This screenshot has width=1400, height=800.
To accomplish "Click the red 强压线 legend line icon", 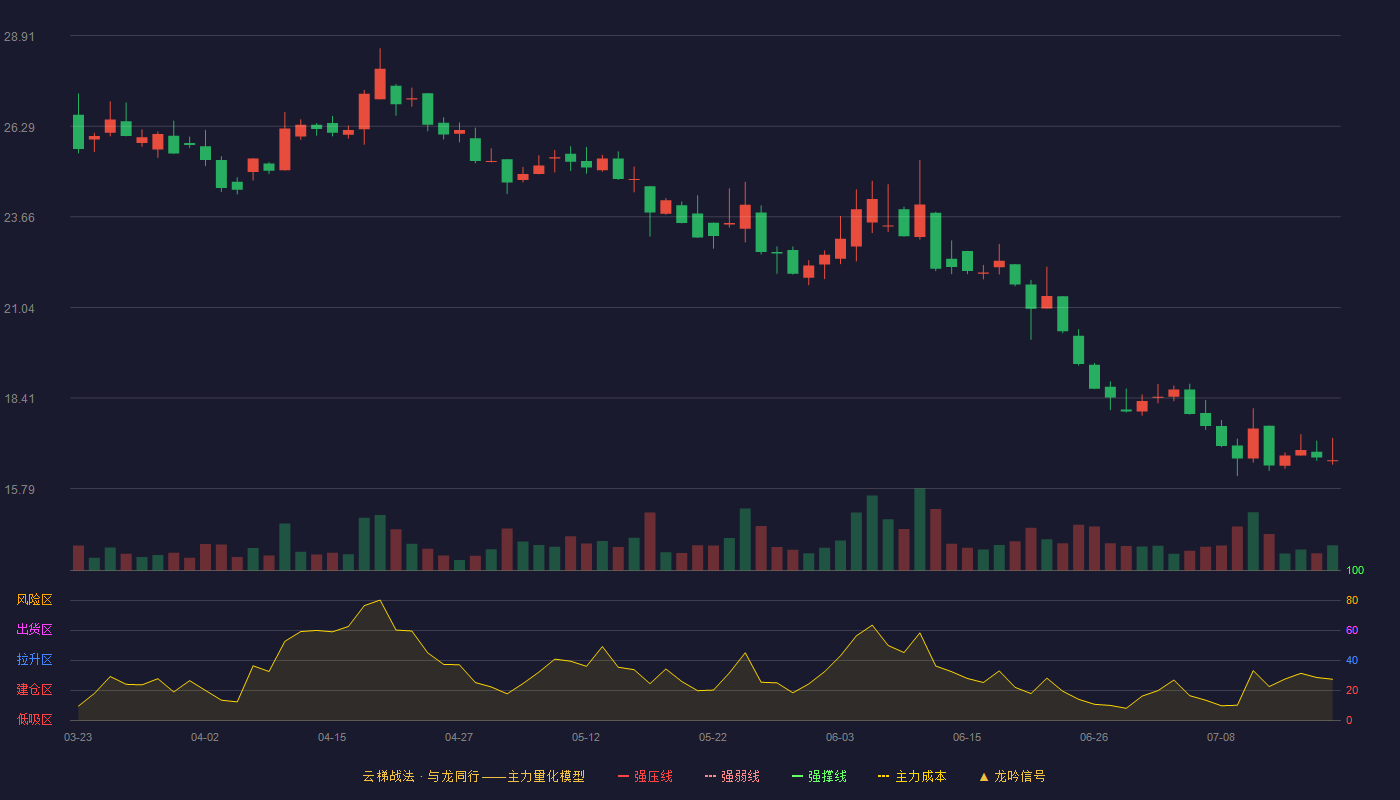I will pyautogui.click(x=623, y=776).
